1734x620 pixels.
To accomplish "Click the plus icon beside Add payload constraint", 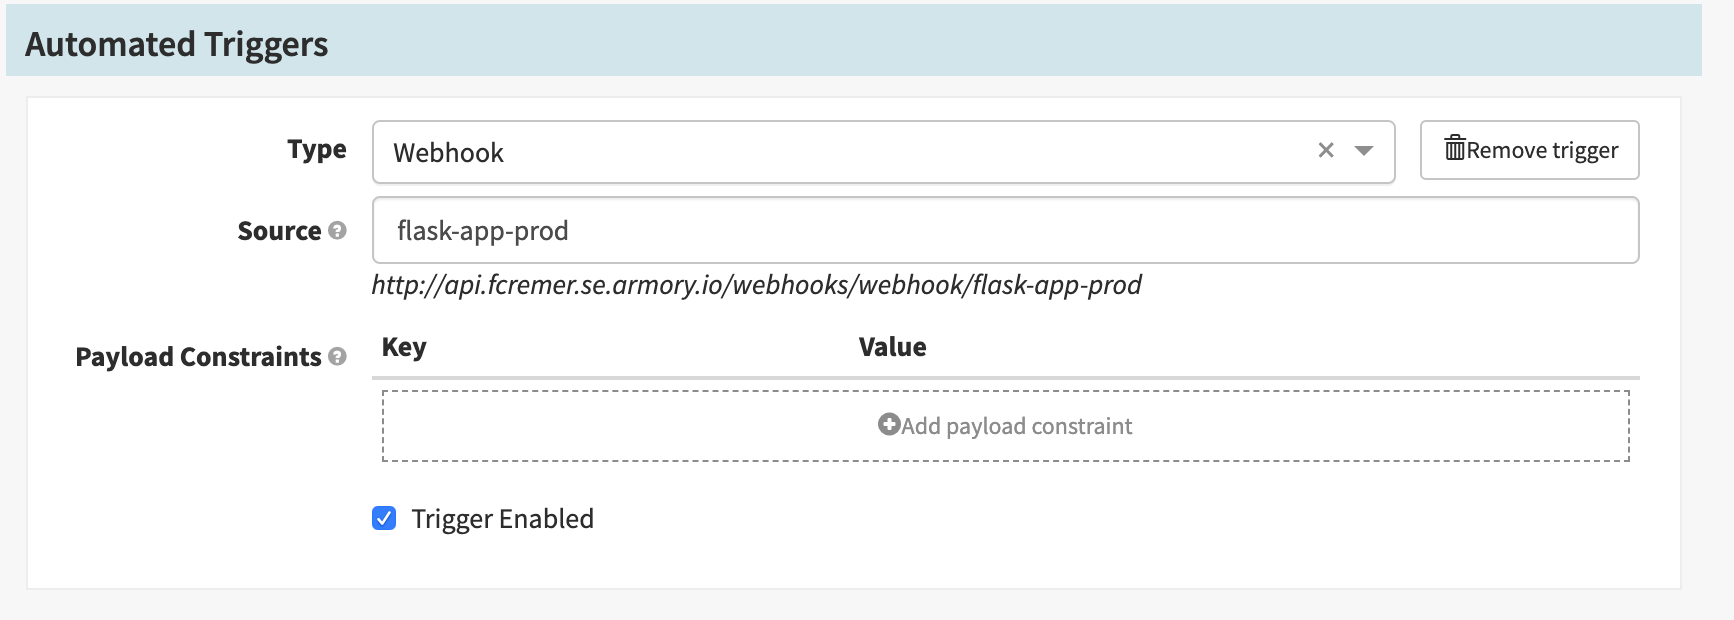I will click(x=888, y=425).
